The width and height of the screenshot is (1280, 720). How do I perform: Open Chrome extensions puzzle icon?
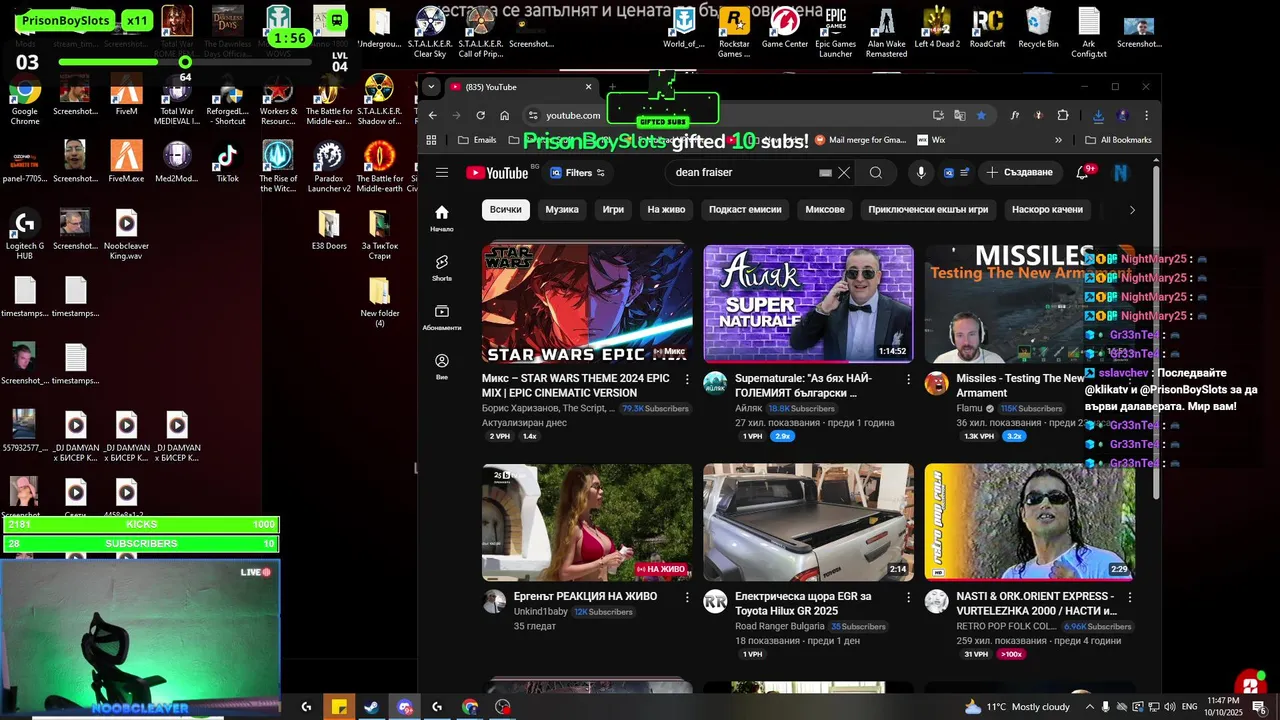point(1063,115)
